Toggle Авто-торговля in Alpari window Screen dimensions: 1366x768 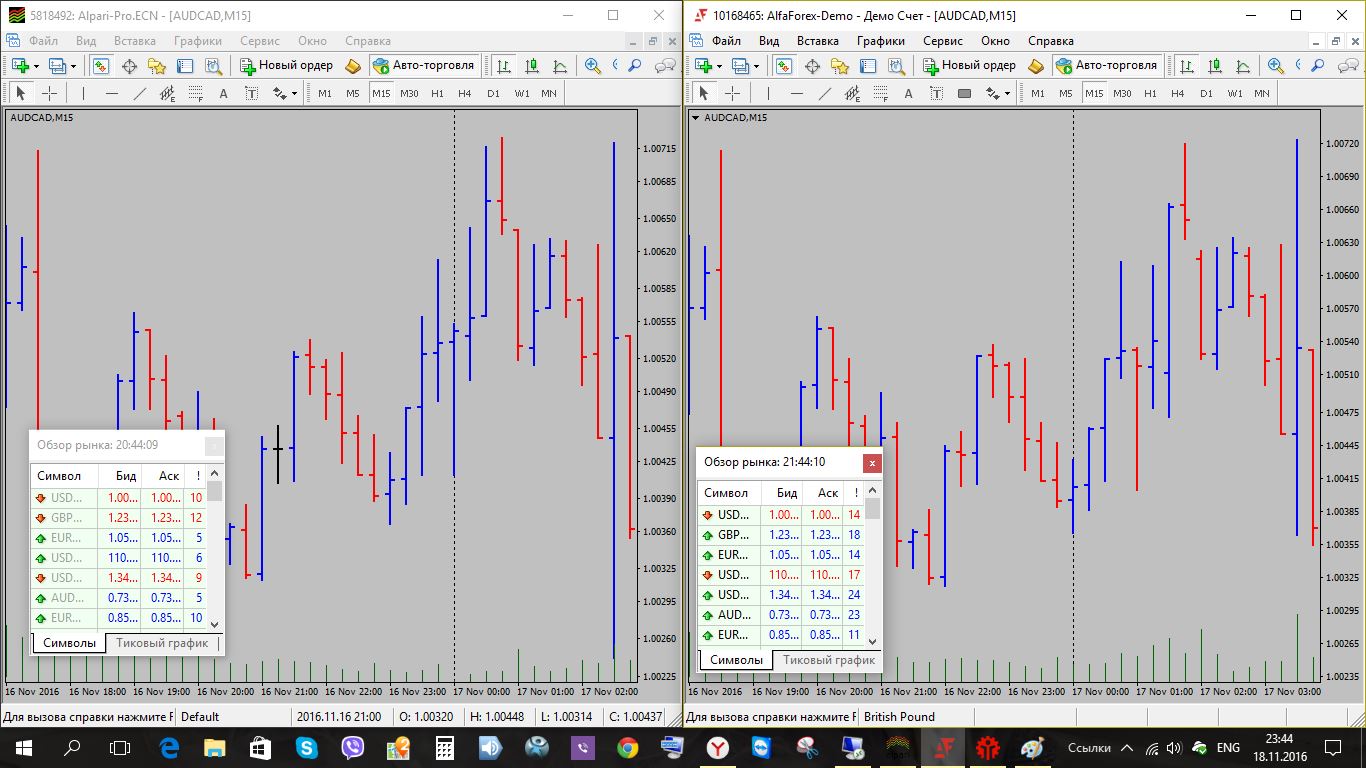click(x=424, y=66)
